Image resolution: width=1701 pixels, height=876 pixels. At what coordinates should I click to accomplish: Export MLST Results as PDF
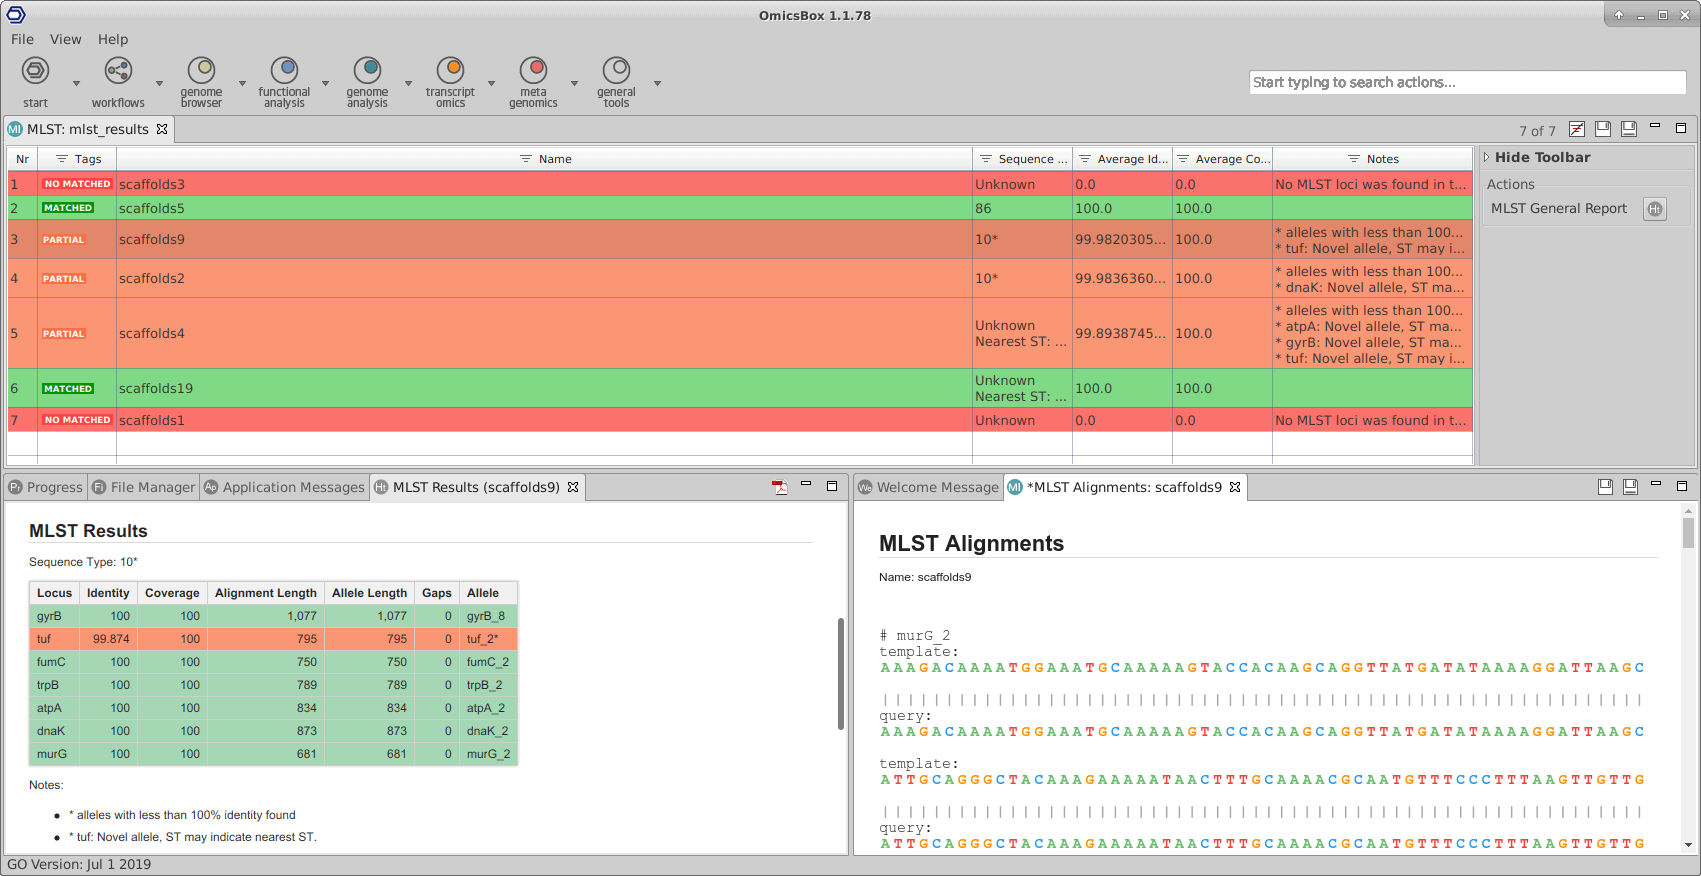click(780, 487)
